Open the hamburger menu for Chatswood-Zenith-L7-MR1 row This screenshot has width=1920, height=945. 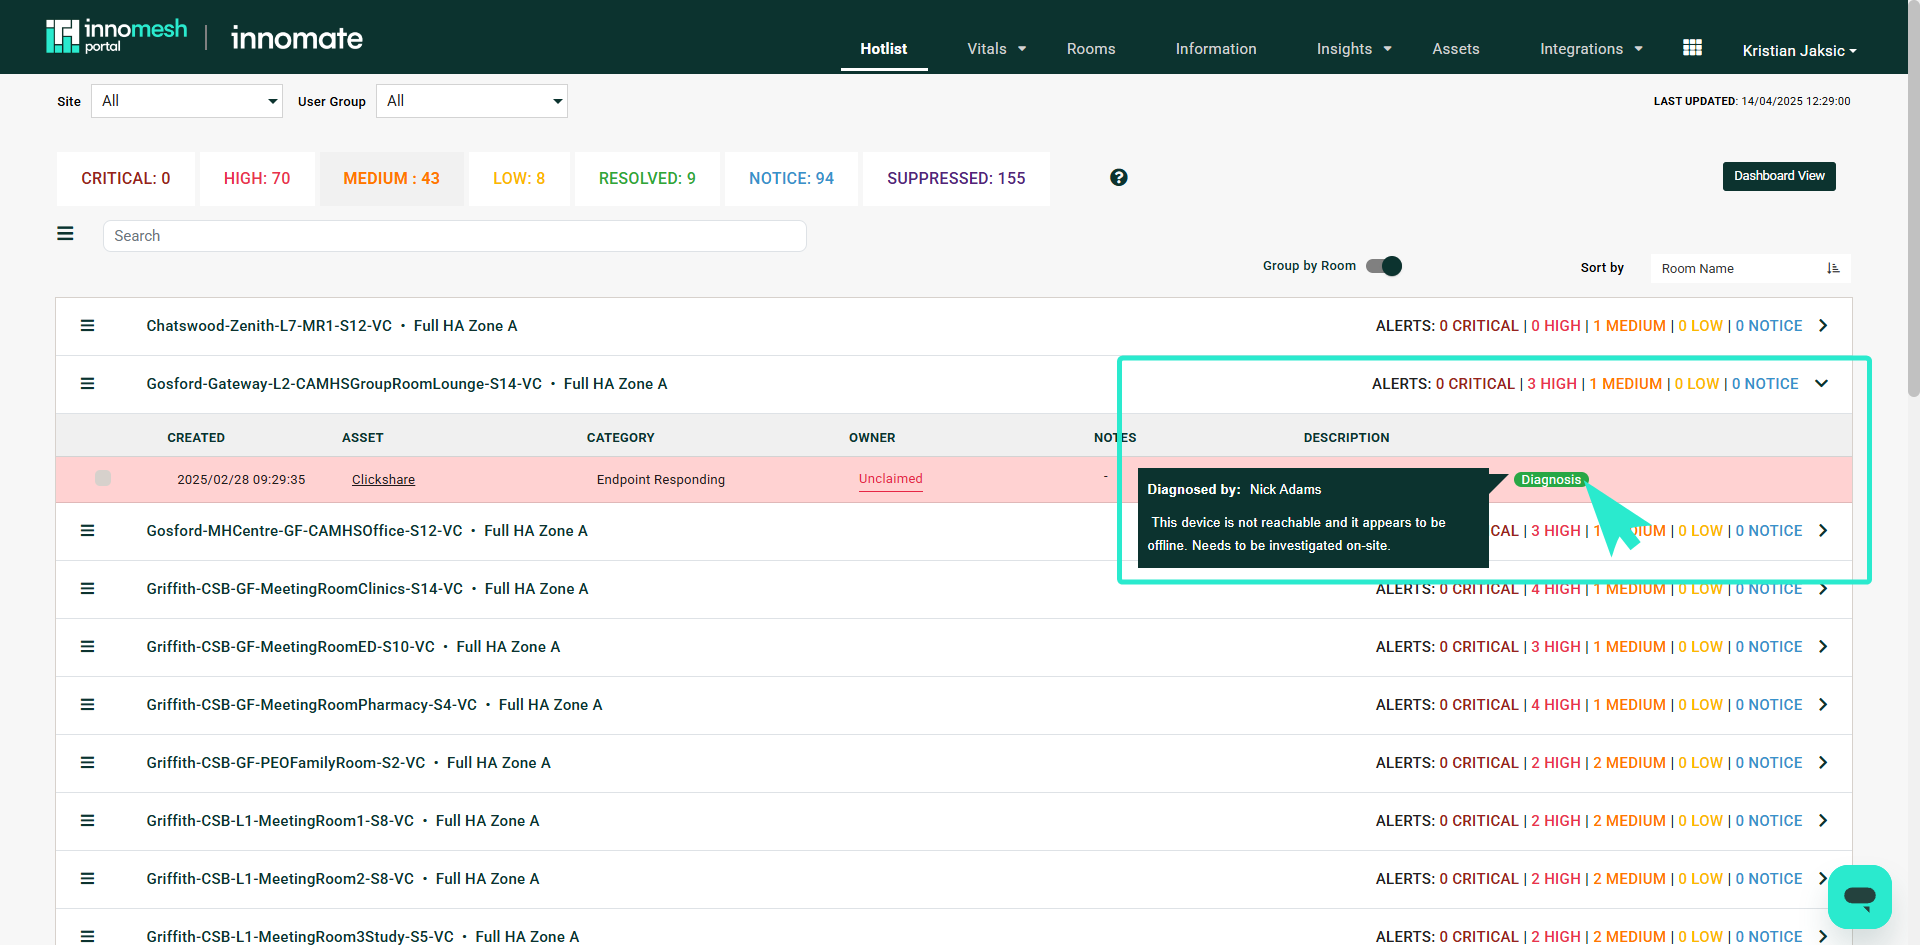click(x=87, y=325)
